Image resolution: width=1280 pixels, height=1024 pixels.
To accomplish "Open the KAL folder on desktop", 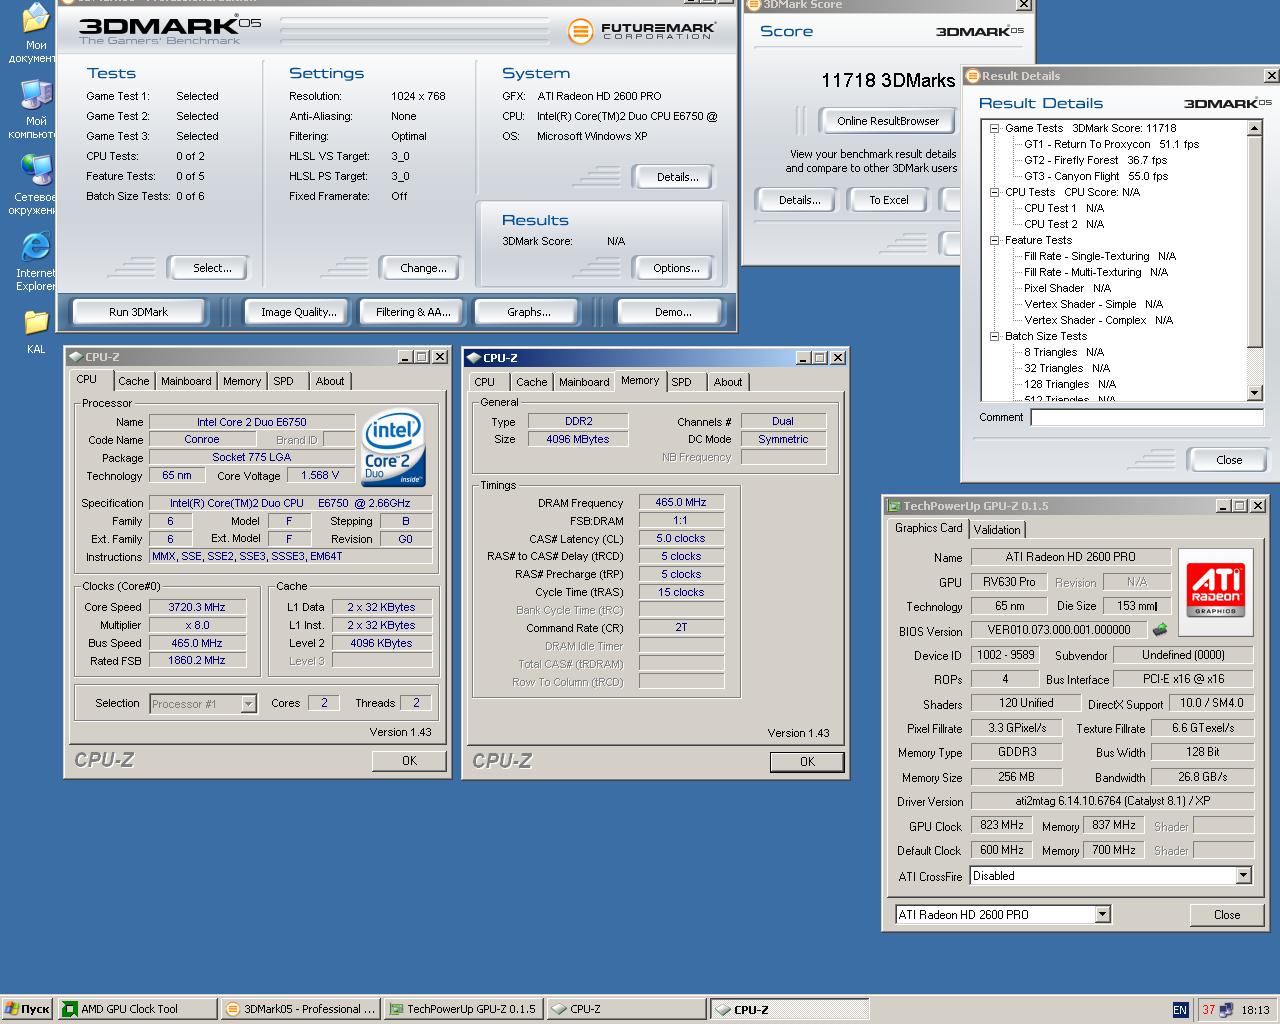I will 36,331.
